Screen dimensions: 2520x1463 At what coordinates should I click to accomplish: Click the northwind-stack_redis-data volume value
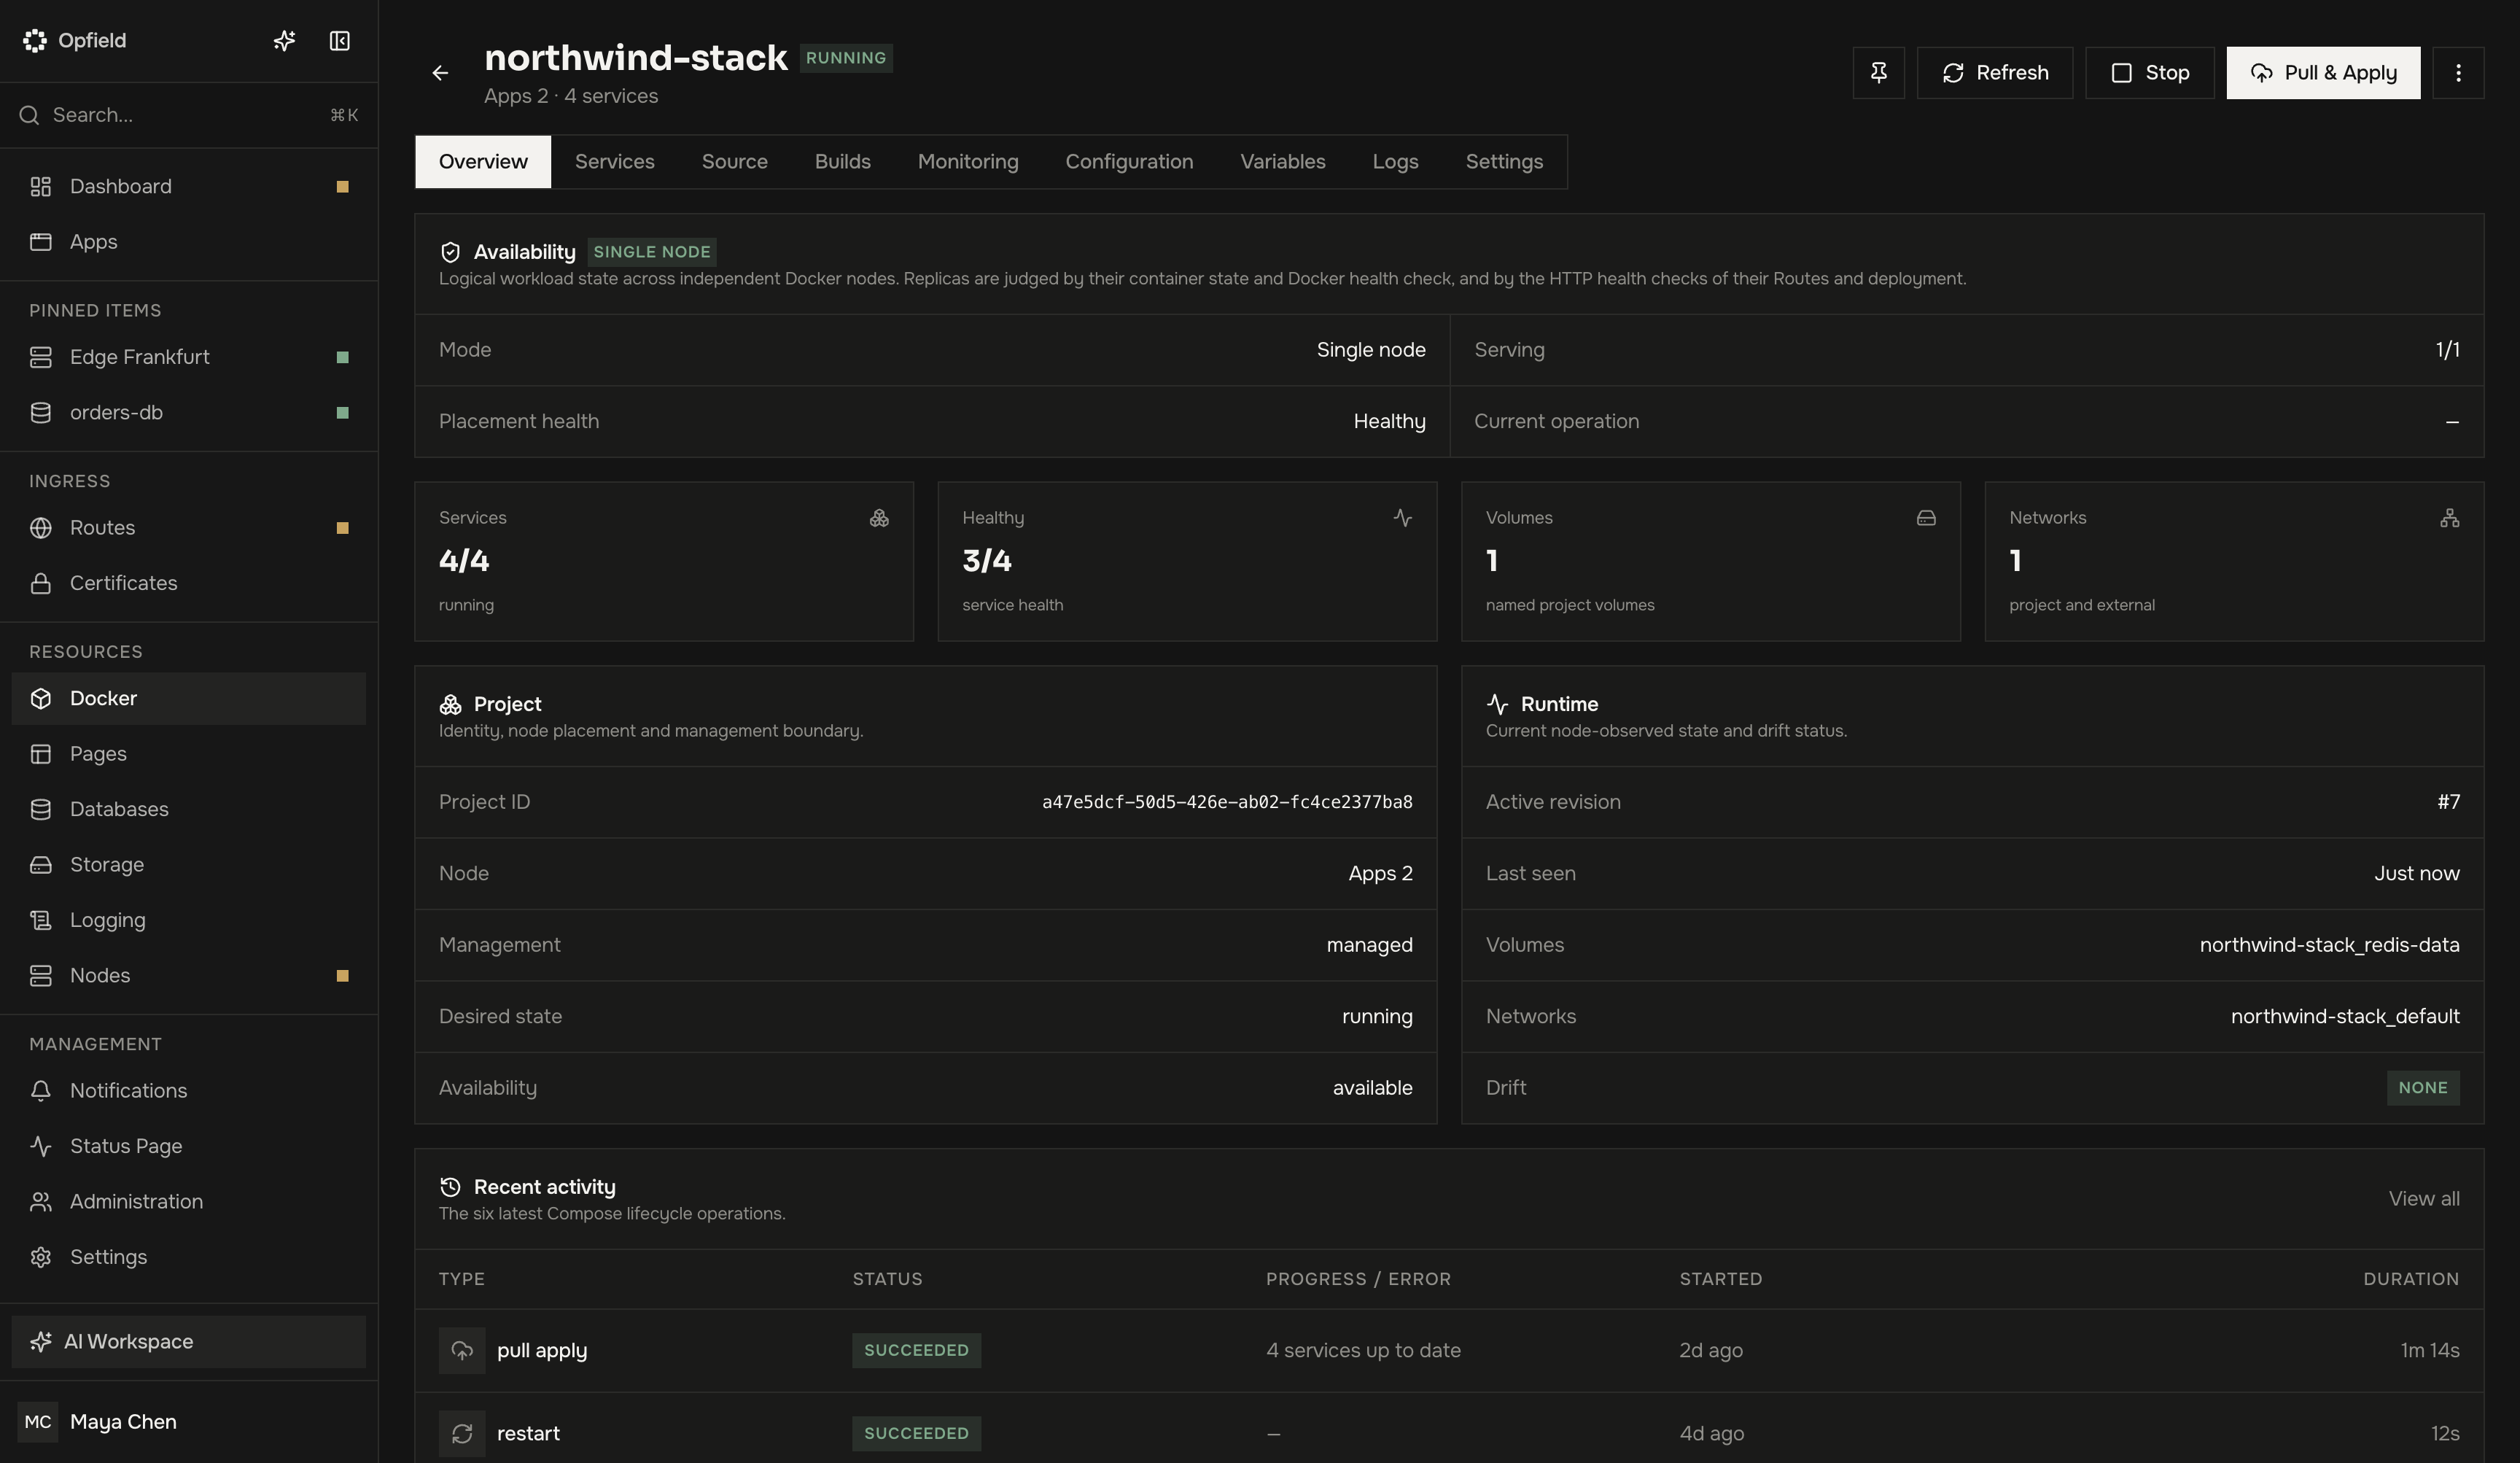point(2329,946)
